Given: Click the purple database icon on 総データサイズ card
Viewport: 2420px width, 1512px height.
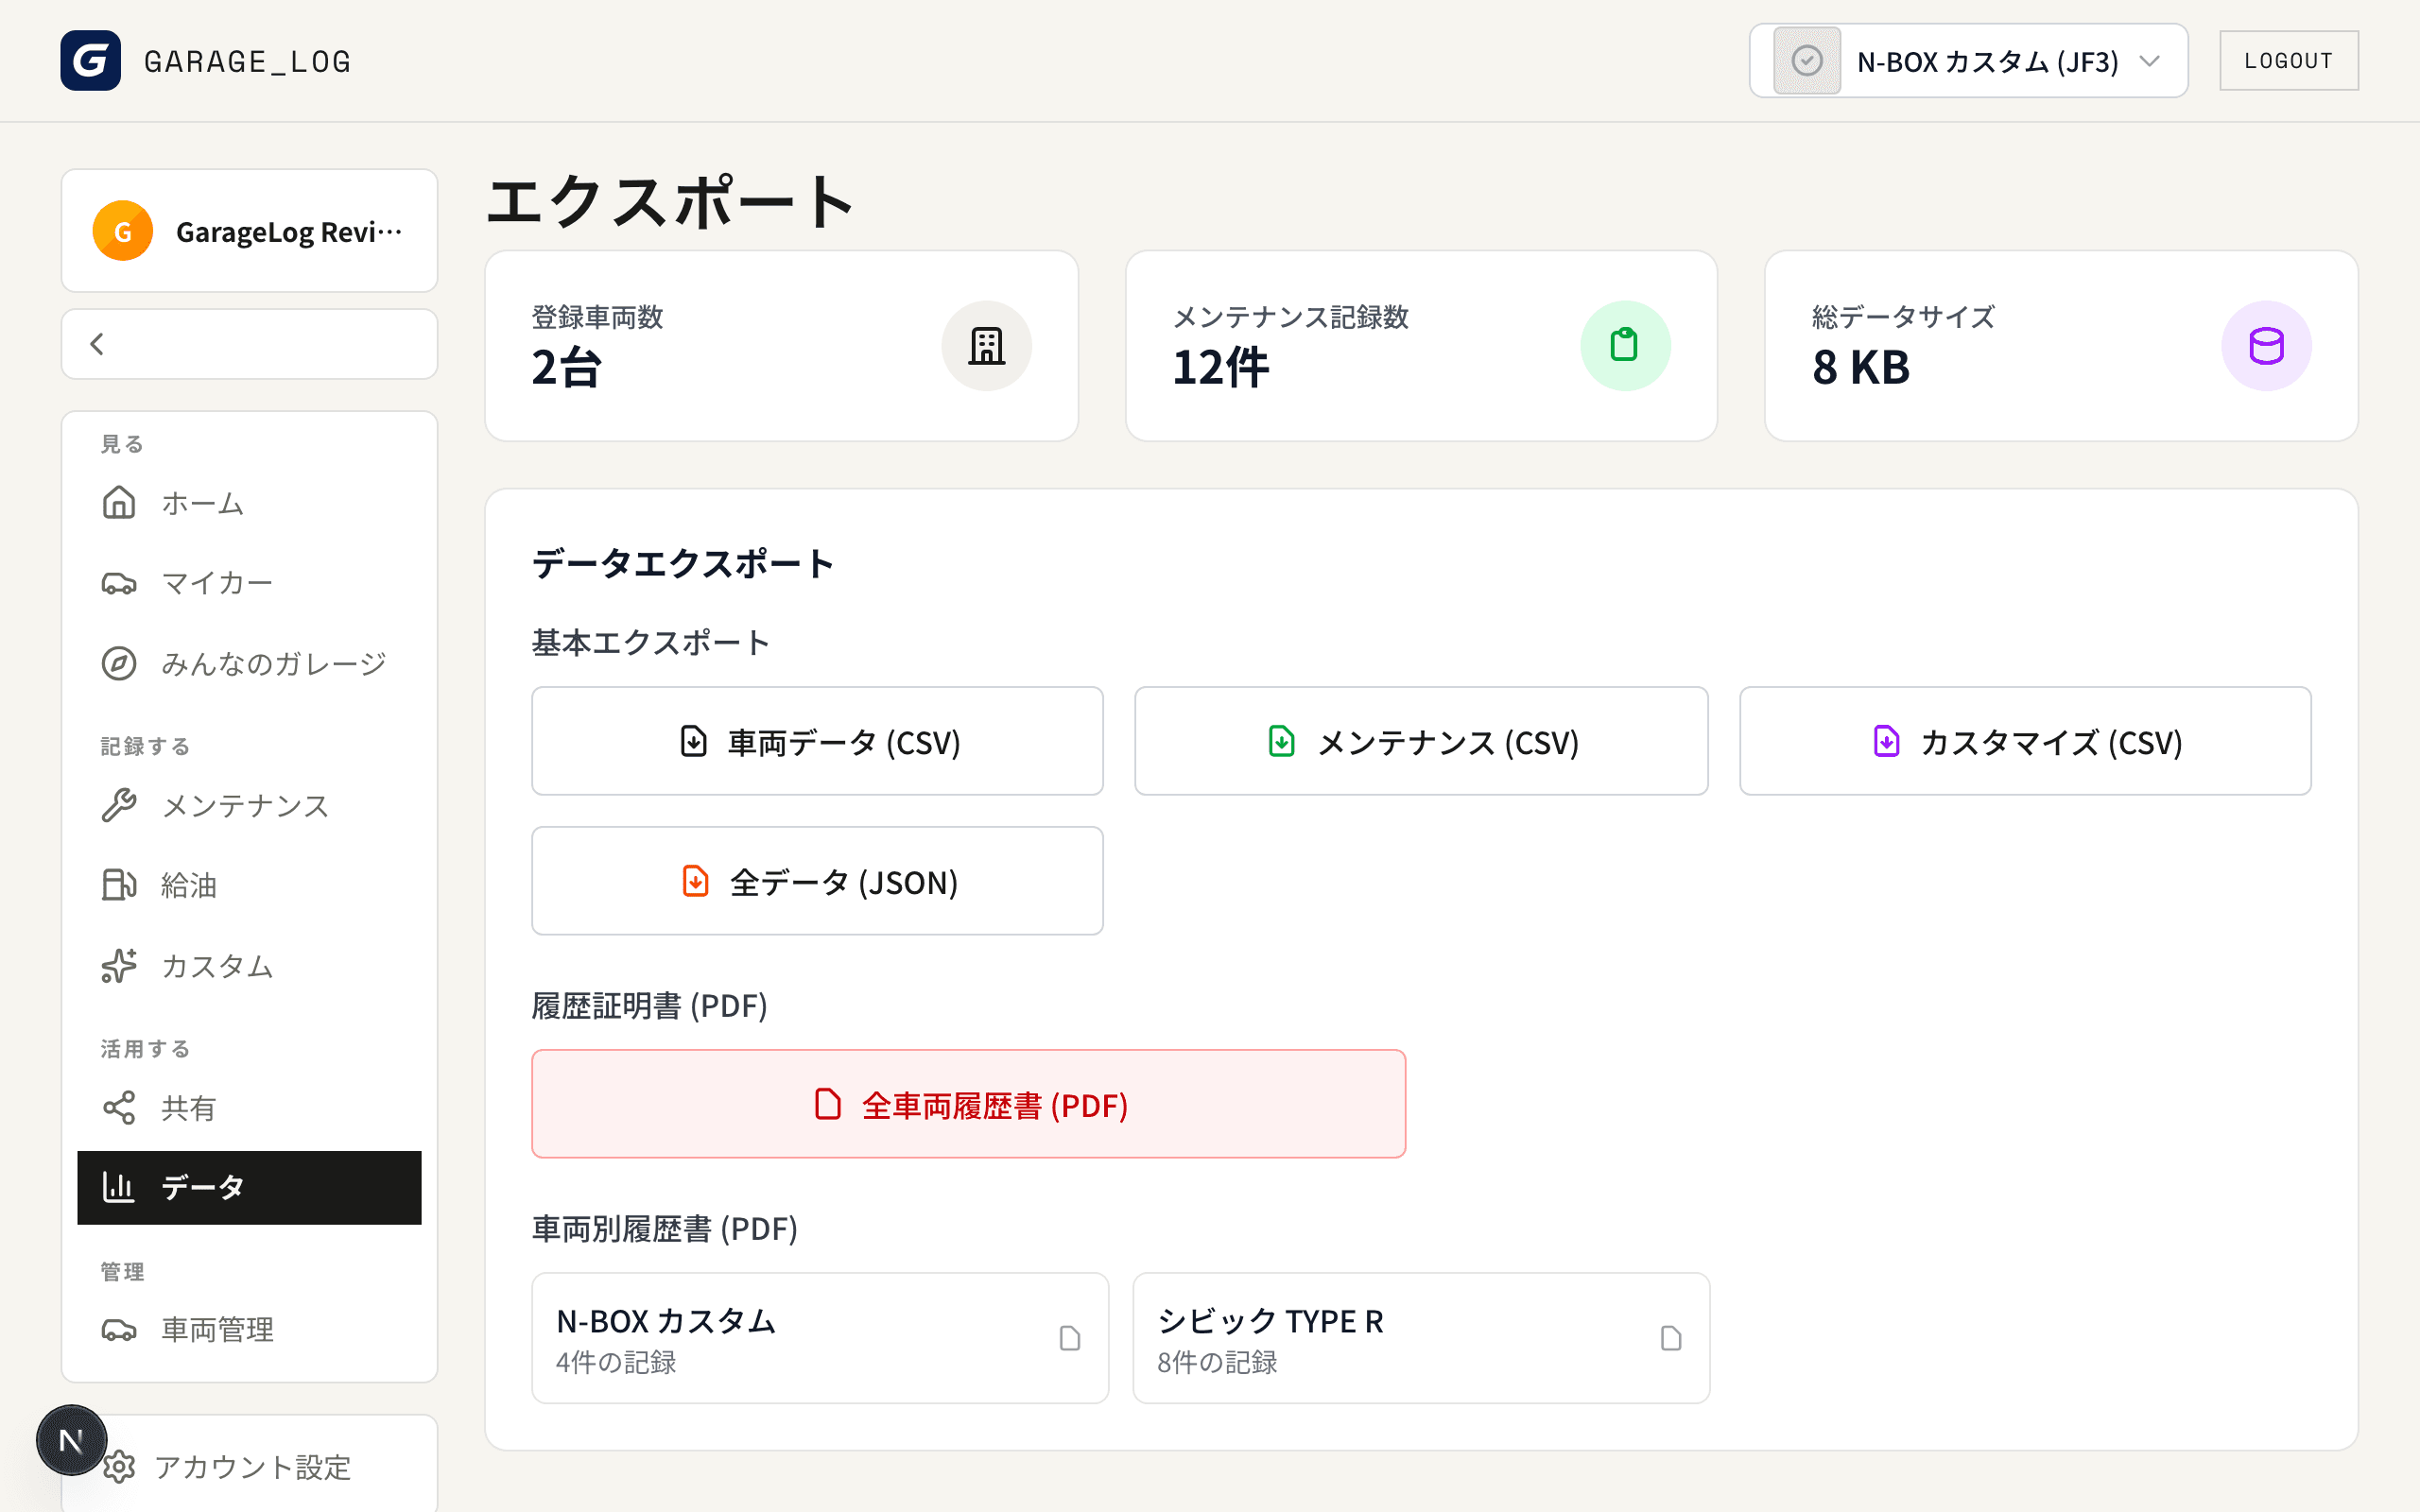Looking at the screenshot, I should [x=2266, y=346].
